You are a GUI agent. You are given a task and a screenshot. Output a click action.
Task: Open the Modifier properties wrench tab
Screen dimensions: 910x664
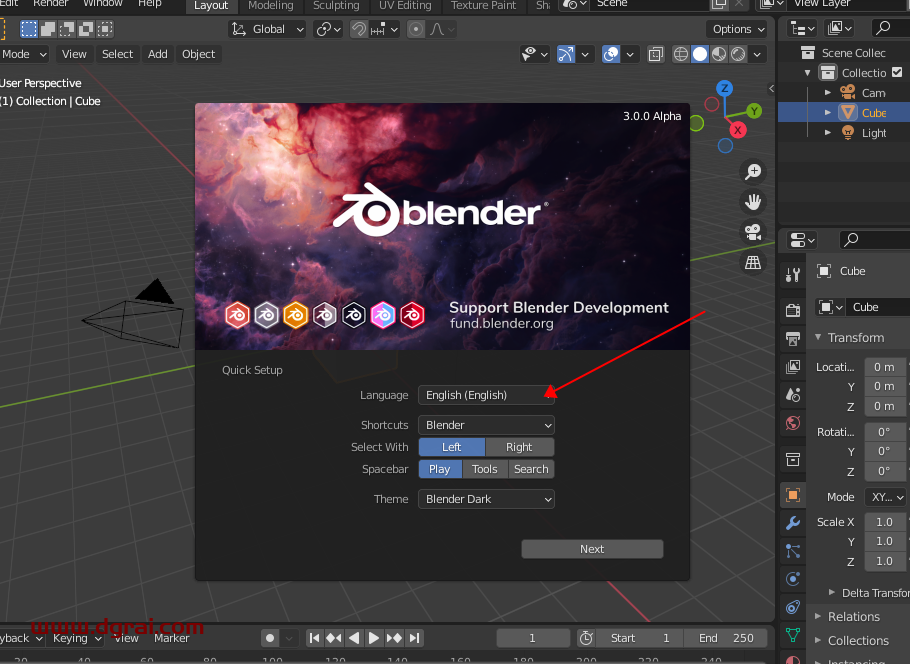coord(793,523)
